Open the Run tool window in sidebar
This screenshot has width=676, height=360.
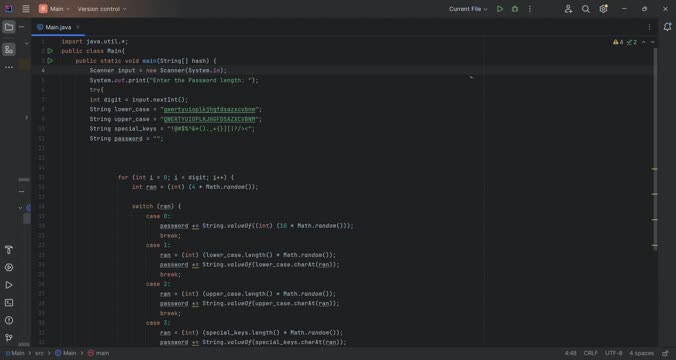pos(9,285)
